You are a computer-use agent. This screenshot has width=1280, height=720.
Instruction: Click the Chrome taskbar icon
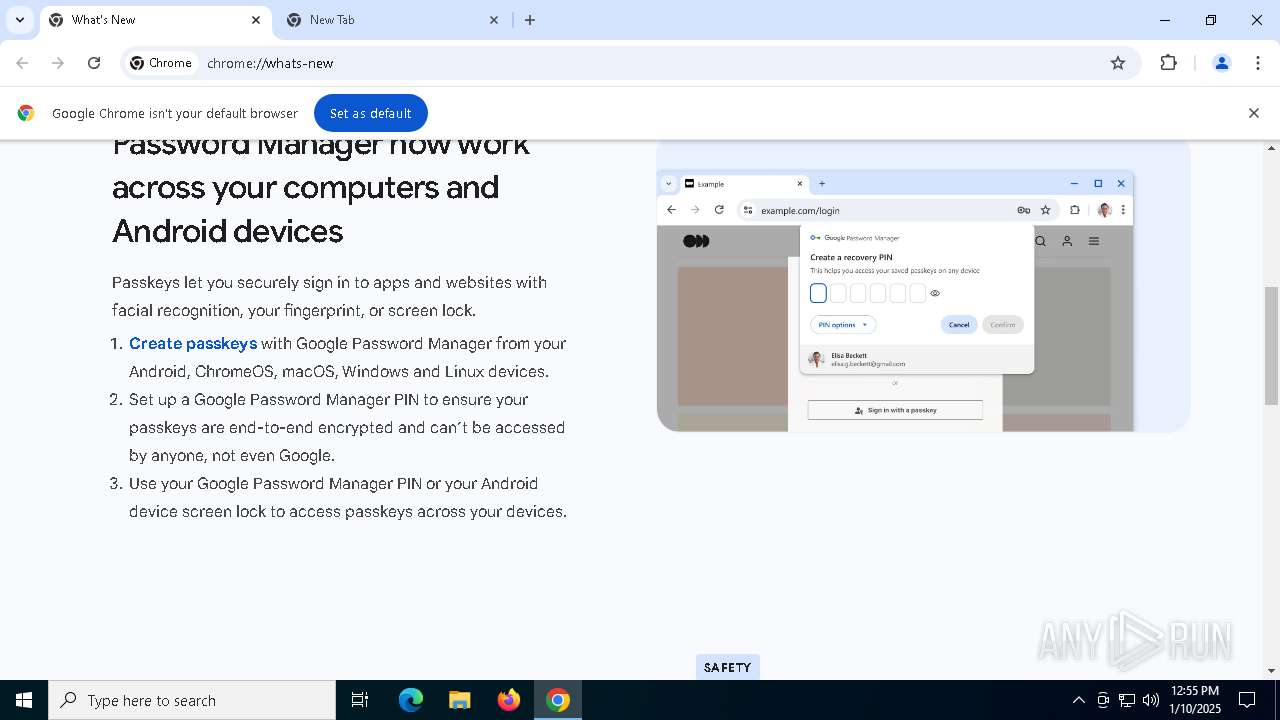point(558,700)
